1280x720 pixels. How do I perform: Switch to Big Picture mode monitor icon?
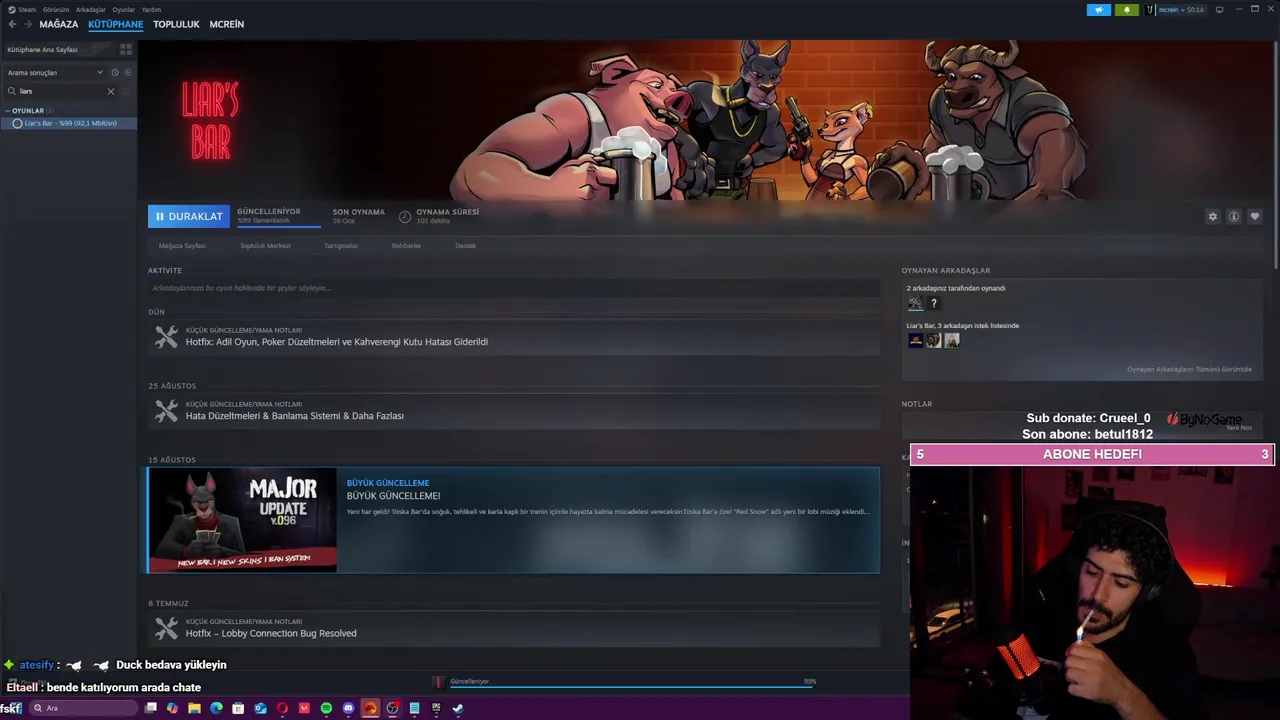1219,10
